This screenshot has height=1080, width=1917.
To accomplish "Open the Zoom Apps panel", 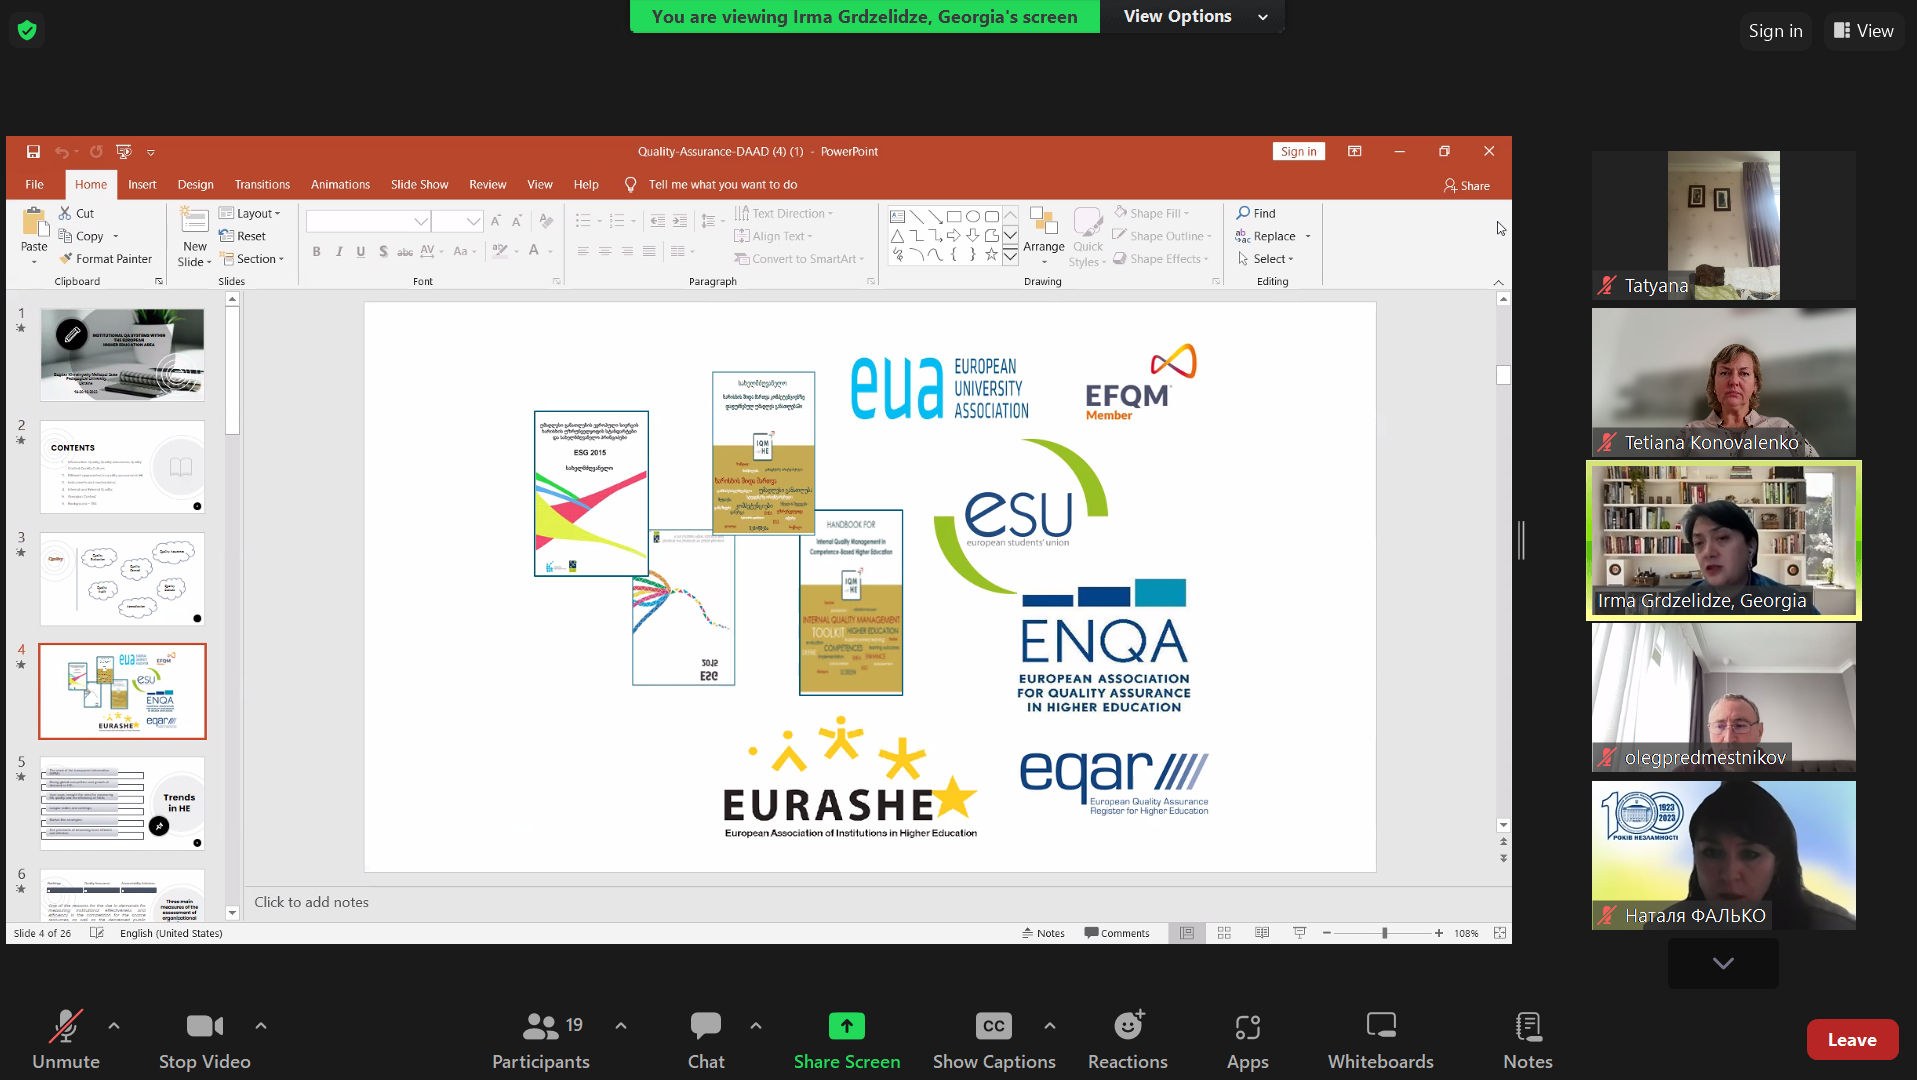I will [1247, 1038].
